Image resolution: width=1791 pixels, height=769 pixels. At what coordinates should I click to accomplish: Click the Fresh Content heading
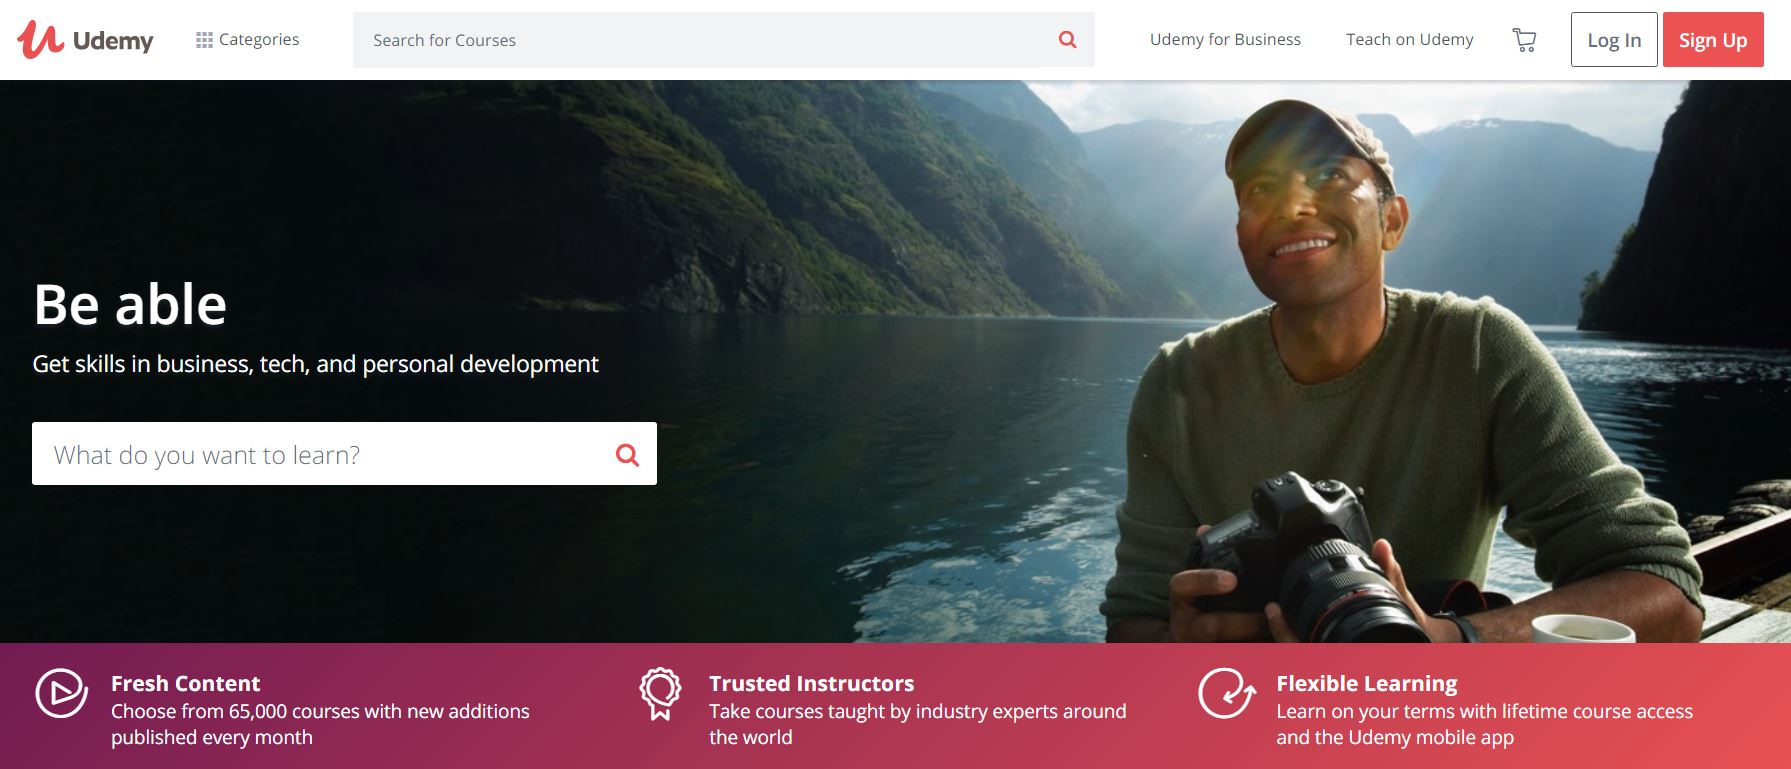tap(185, 683)
